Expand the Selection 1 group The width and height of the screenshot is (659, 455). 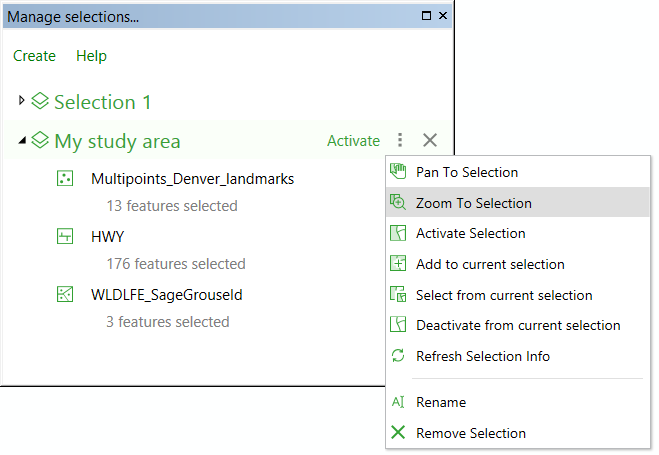click(x=21, y=100)
